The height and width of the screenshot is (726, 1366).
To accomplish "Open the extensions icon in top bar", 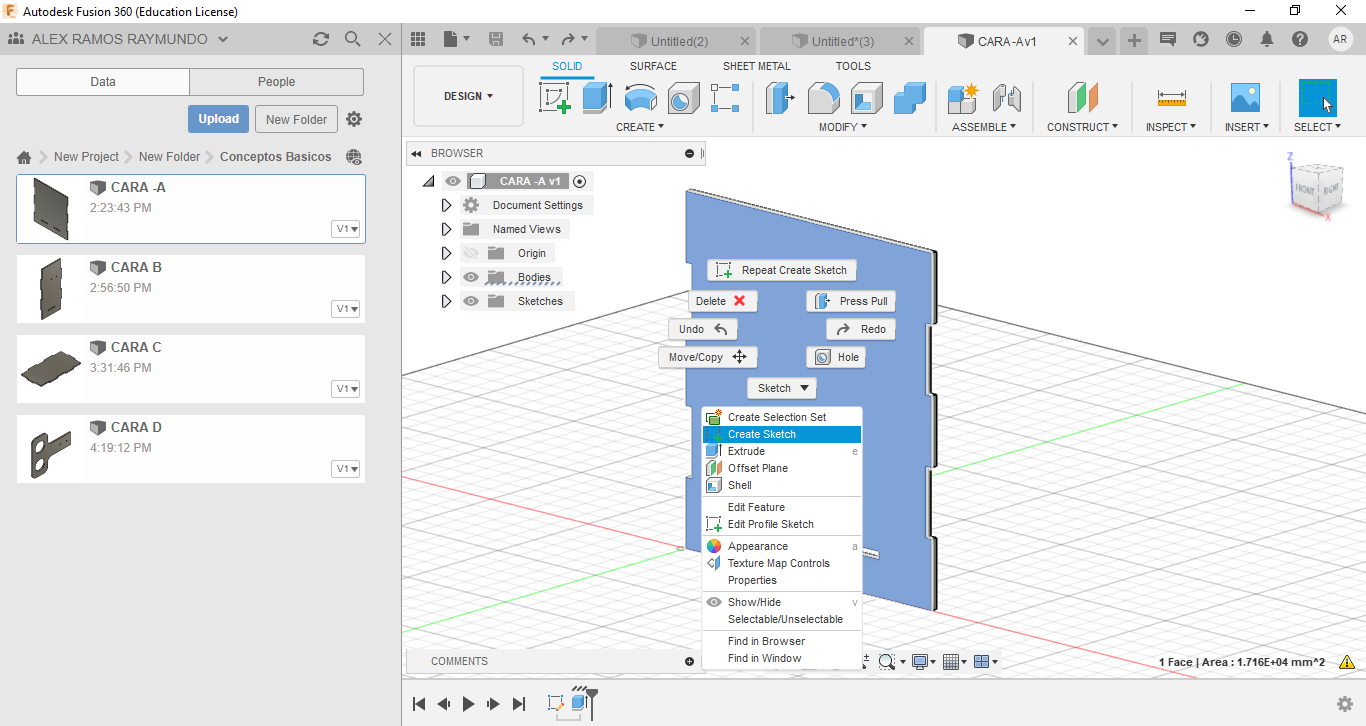I will coord(1201,39).
